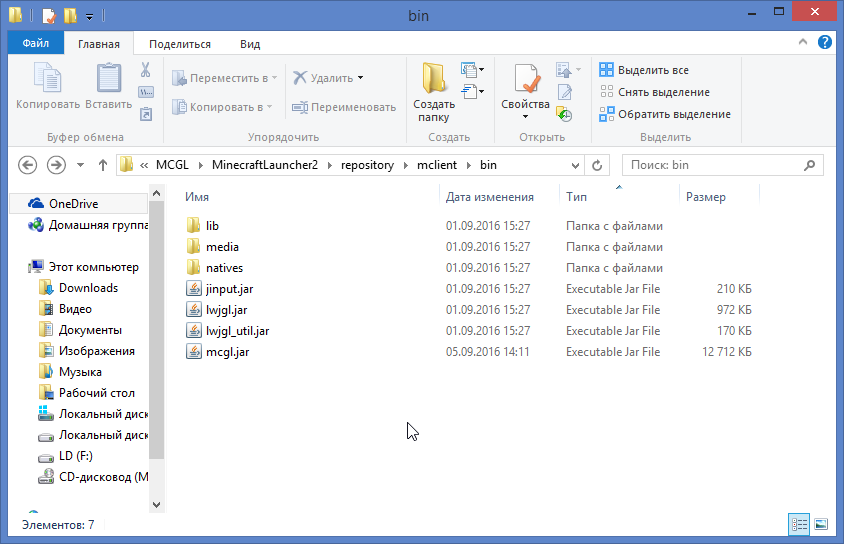Click the Вставить (Paste) clipboard icon
Screen dimensions: 844x544
(x=108, y=78)
